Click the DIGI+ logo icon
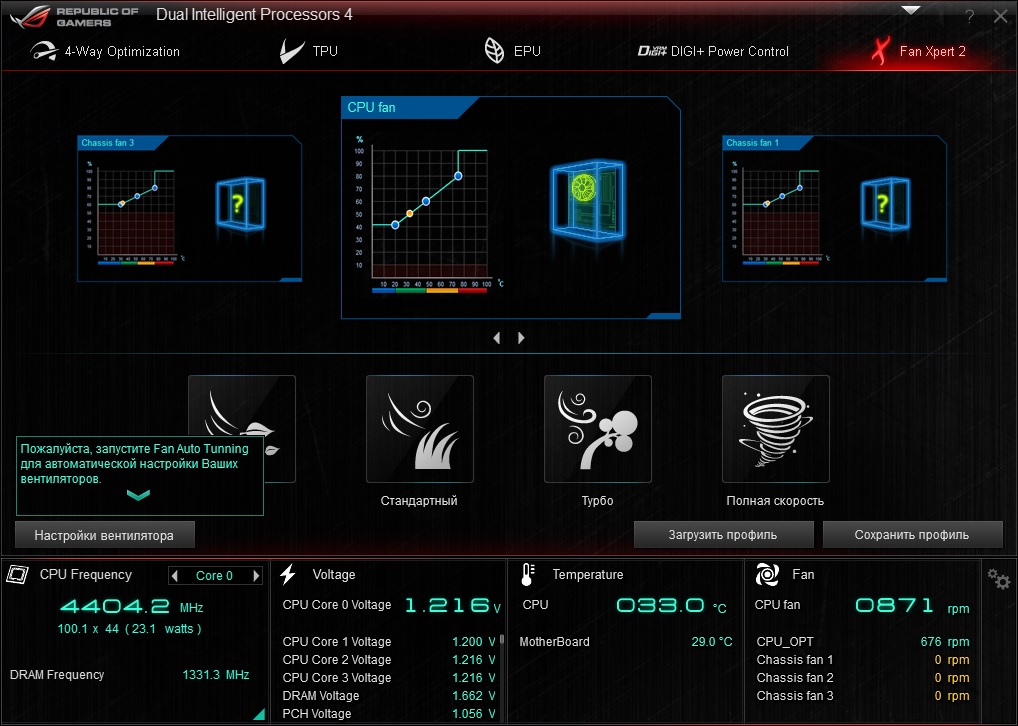Screen dimensions: 1018x726 (652, 51)
